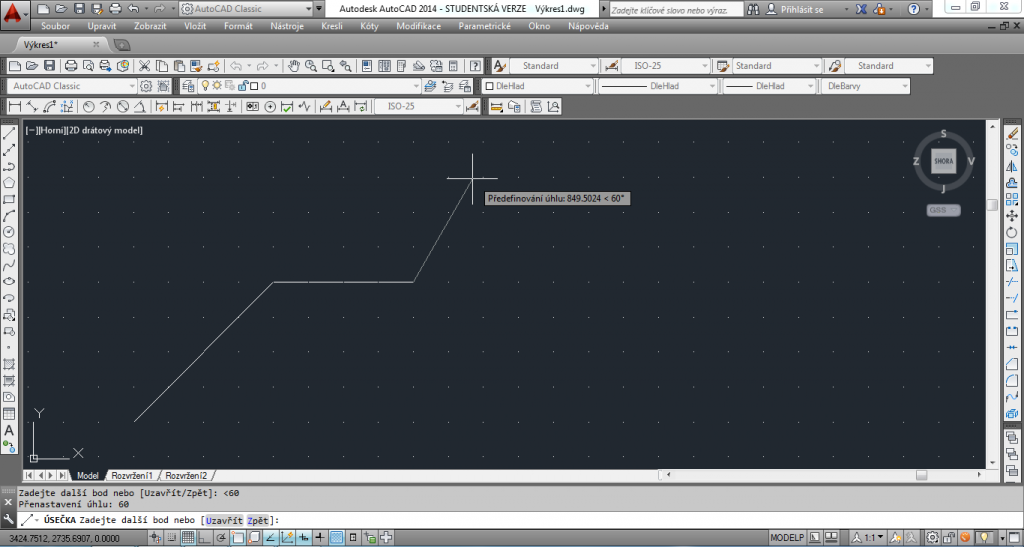The image size is (1024, 547).
Task: Click the Zoom Realtime magnifier icon
Action: tap(311, 66)
